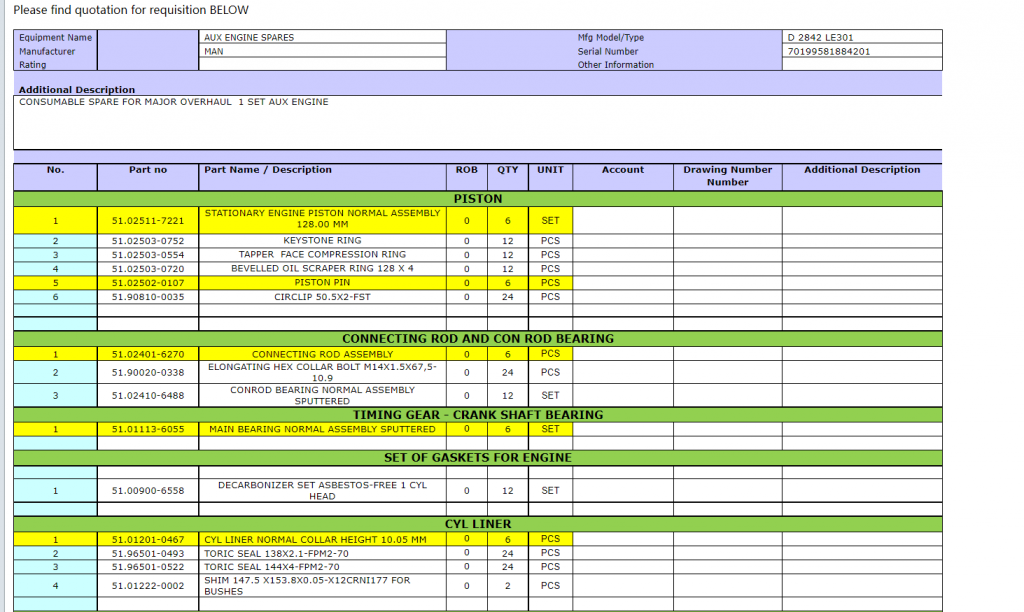Select SET OF GASKETS FOR ENGINE section header
The width and height of the screenshot is (1024, 612).
(x=478, y=458)
